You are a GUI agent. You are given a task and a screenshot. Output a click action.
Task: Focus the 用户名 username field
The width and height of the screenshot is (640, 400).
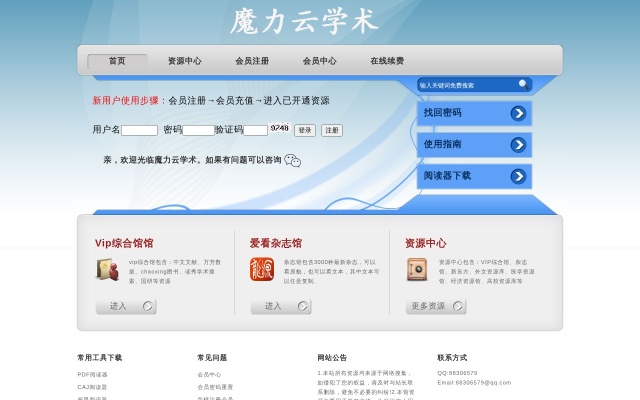(140, 130)
